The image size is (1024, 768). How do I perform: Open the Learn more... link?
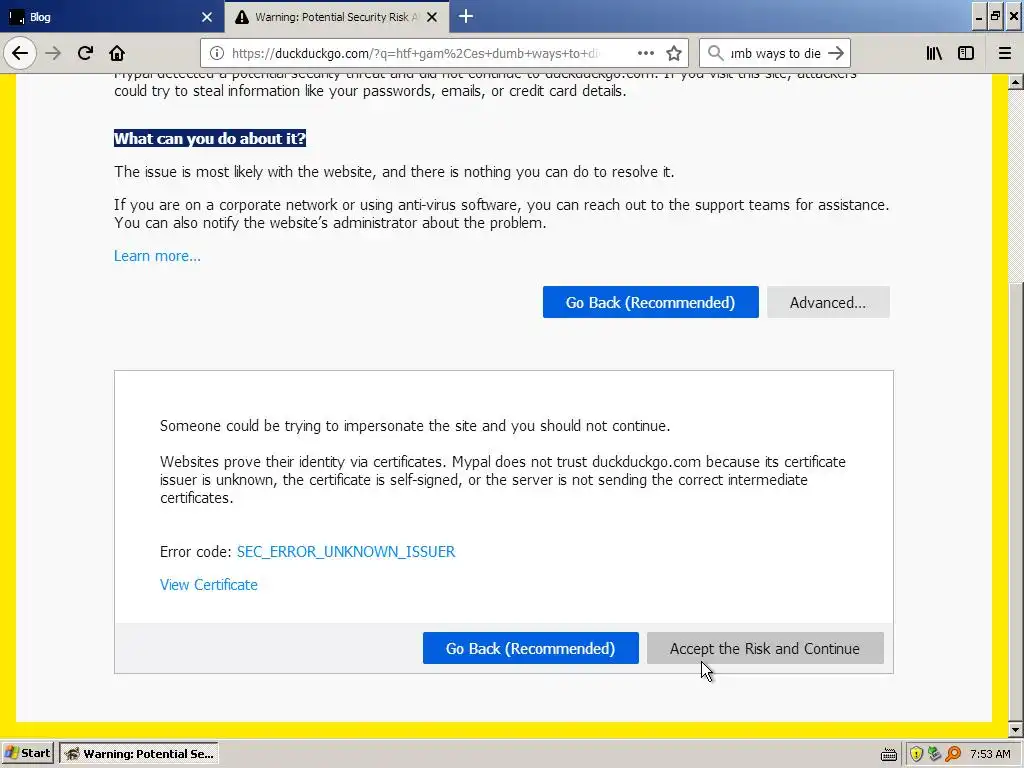click(x=157, y=256)
